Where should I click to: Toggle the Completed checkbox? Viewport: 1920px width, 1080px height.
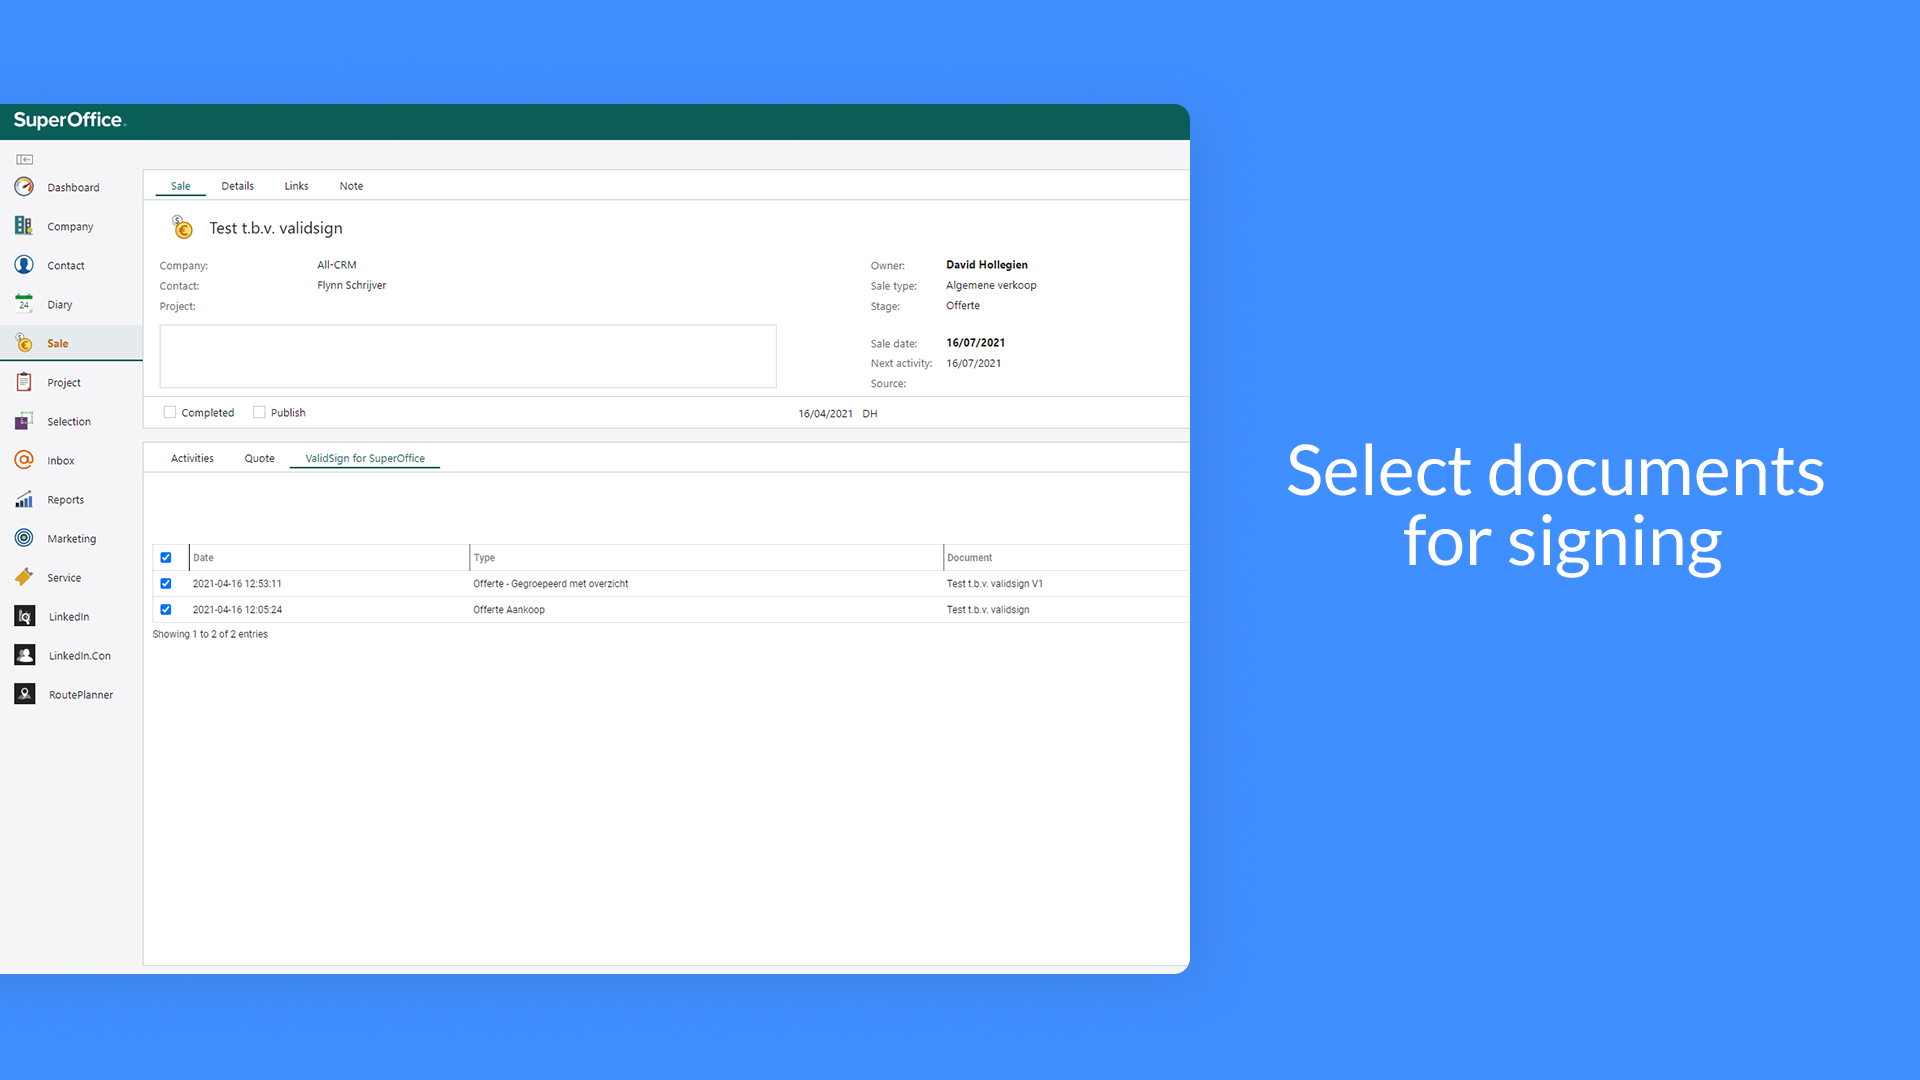point(169,413)
